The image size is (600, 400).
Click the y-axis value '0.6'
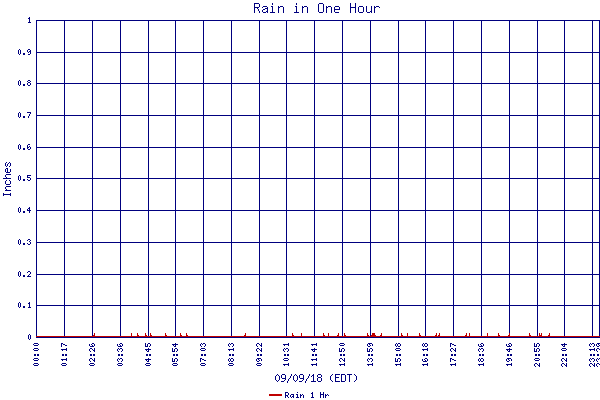point(24,147)
